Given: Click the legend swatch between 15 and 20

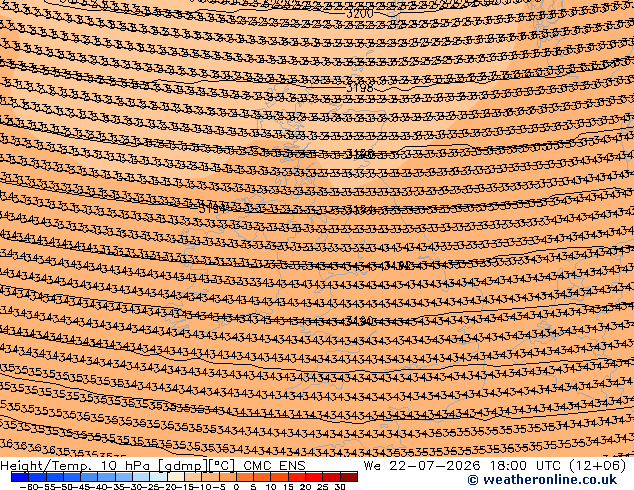Looking at the screenshot, I should coord(297,477).
